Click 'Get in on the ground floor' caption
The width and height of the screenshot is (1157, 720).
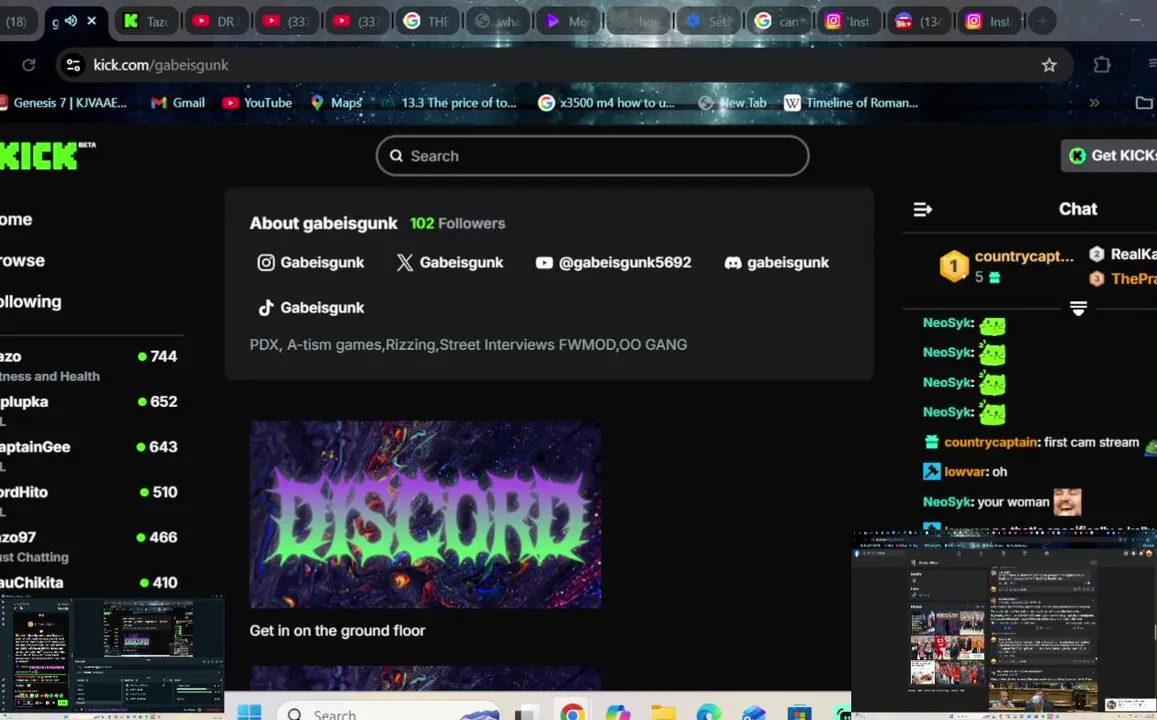click(x=337, y=631)
